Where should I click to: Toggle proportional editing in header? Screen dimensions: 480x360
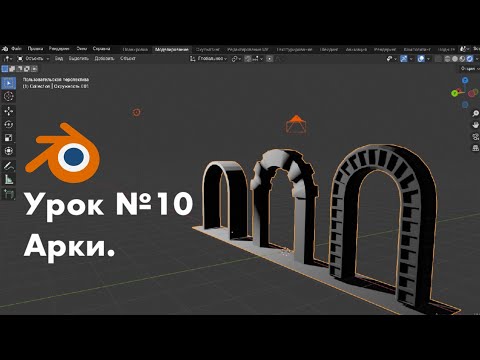point(270,59)
